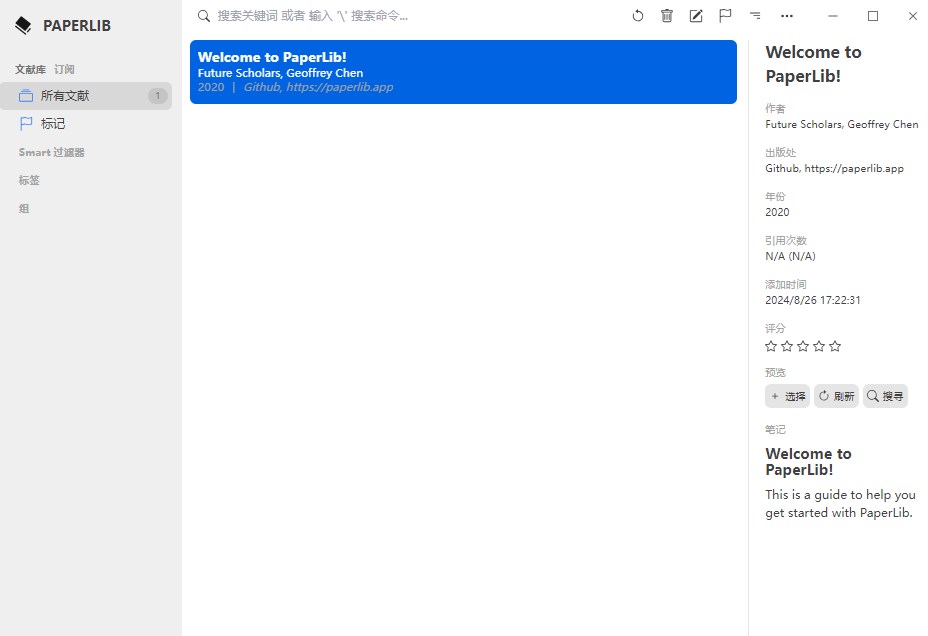Set rating to one star
This screenshot has height=636, width=928.
pyautogui.click(x=771, y=346)
